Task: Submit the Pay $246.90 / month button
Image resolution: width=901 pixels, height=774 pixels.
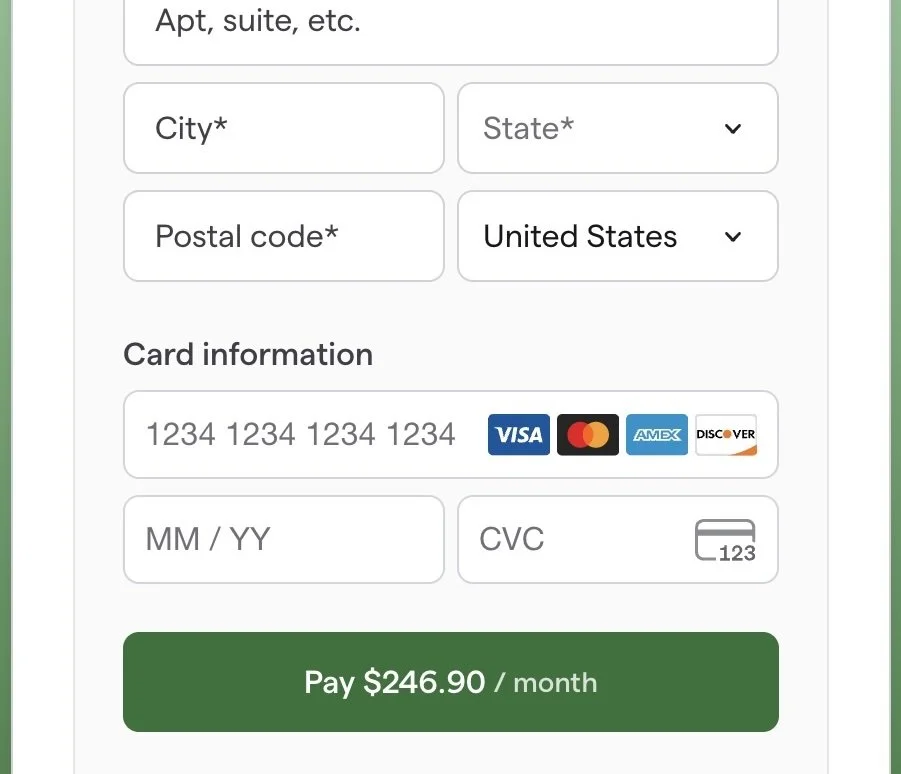Action: (451, 682)
